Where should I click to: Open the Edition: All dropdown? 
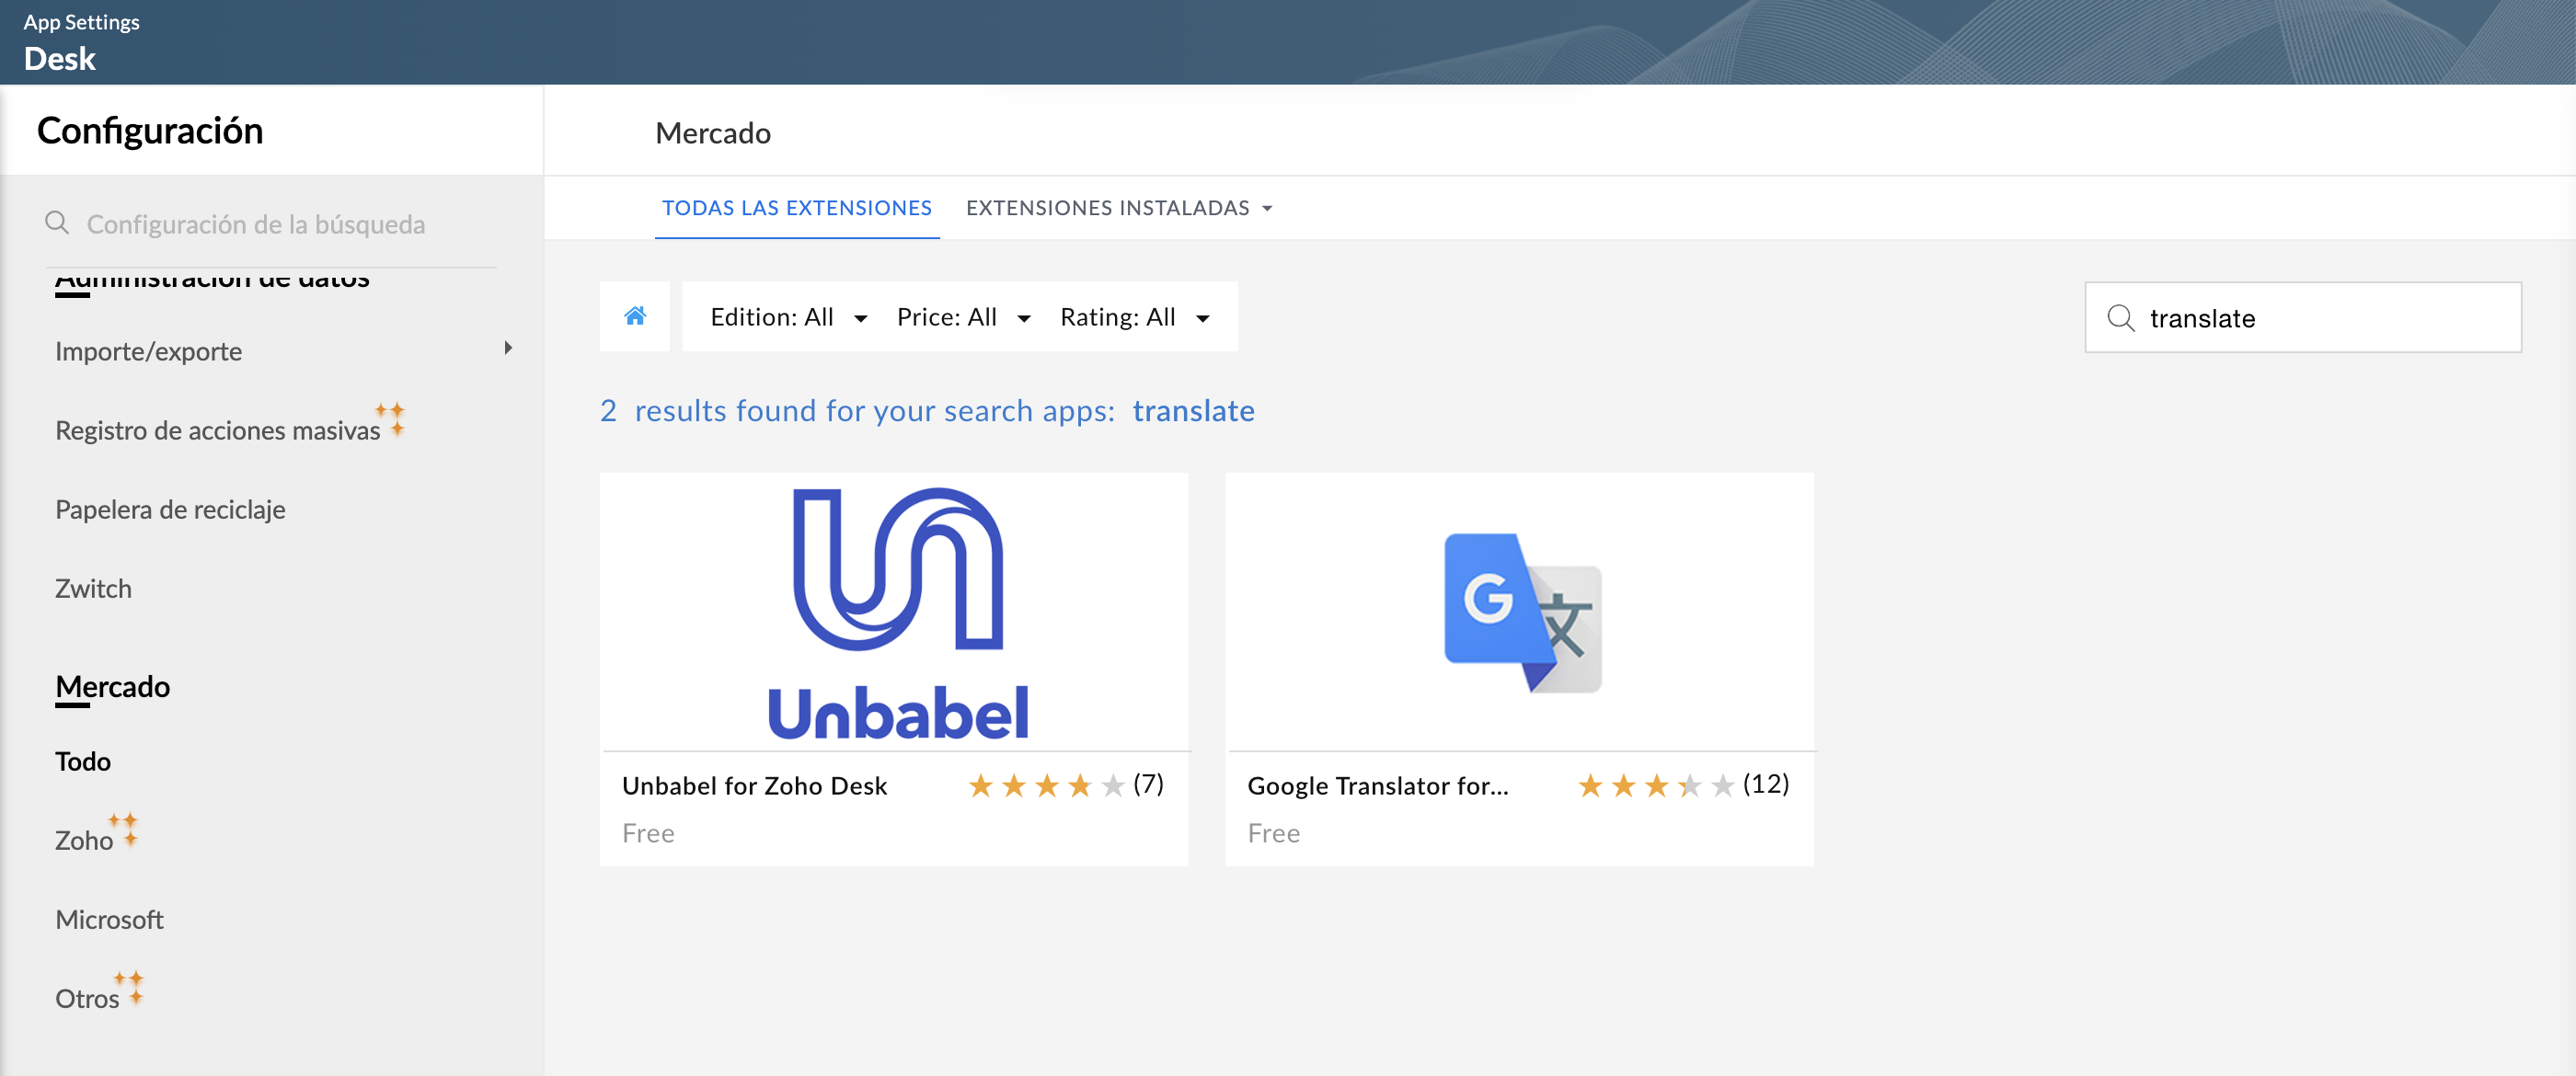[x=788, y=318]
